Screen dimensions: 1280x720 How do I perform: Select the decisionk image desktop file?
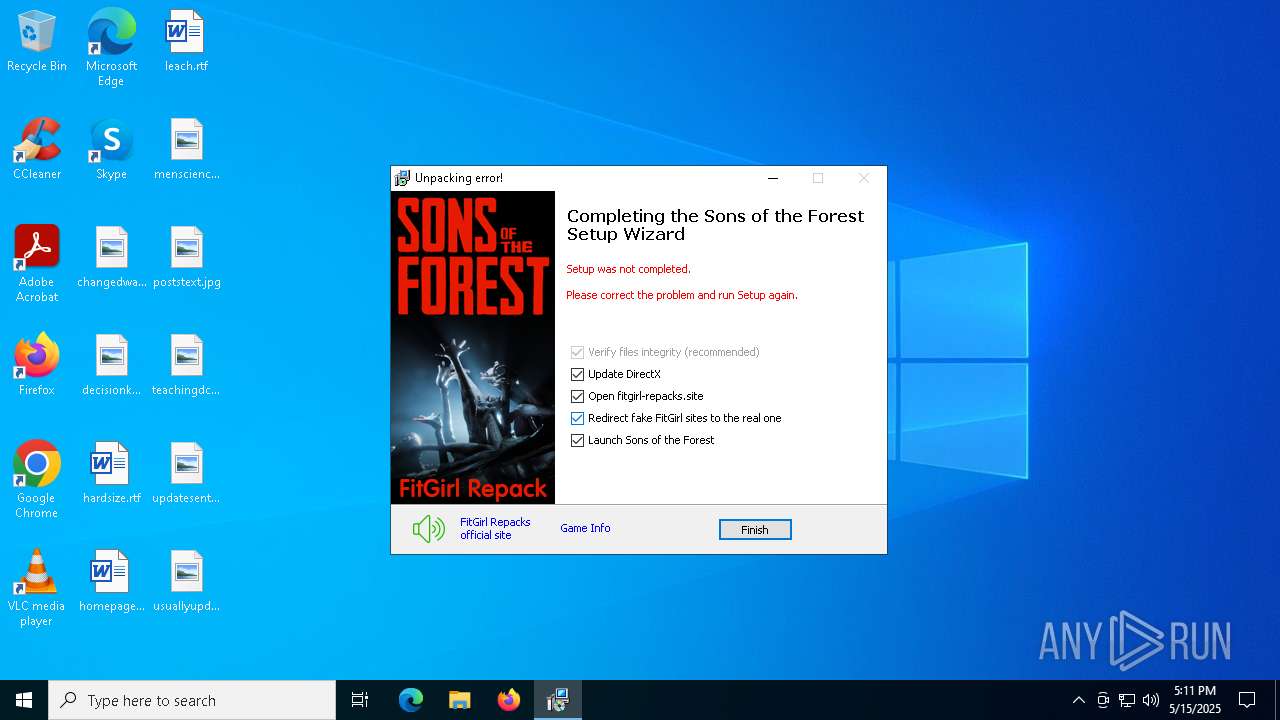pyautogui.click(x=111, y=365)
